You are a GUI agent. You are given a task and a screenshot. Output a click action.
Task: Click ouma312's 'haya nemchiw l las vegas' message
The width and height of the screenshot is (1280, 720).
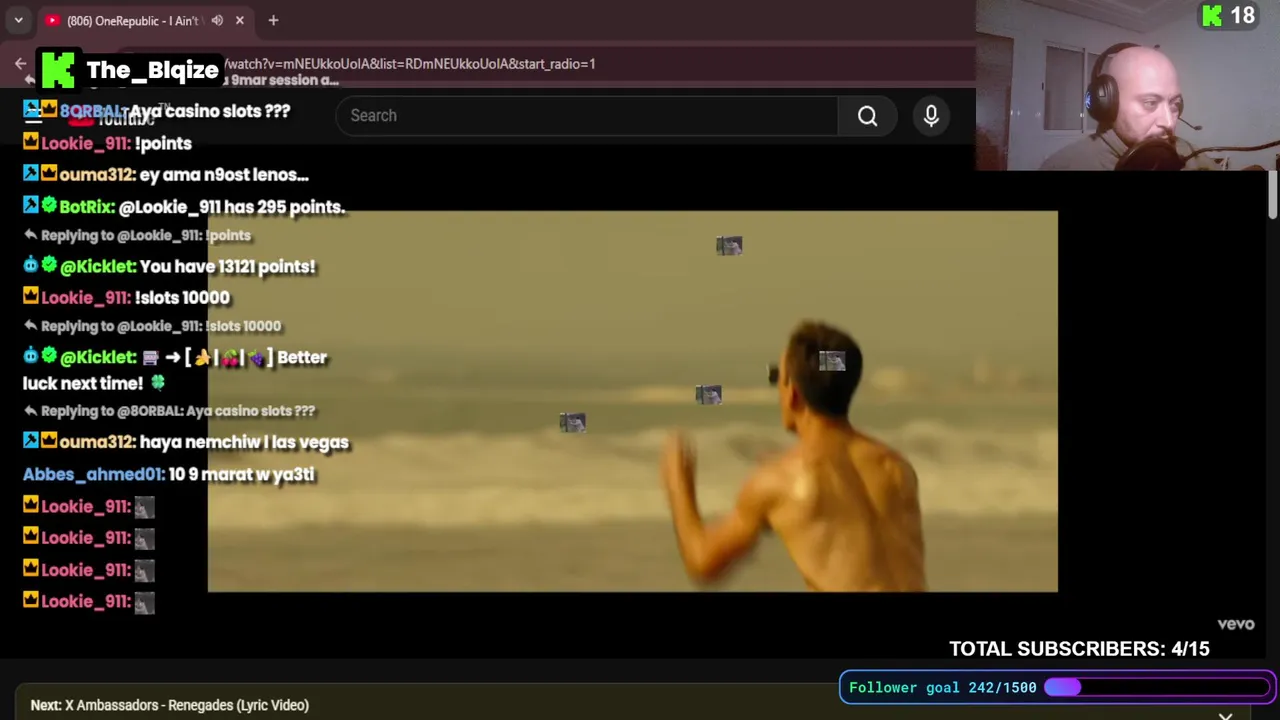(244, 442)
